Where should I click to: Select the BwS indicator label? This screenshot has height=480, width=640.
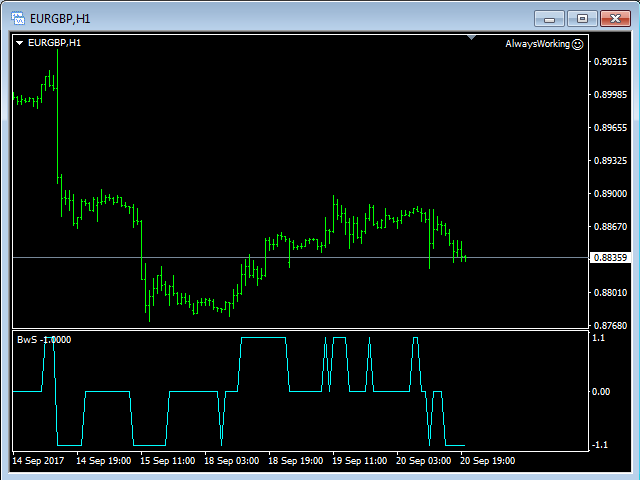[43, 340]
